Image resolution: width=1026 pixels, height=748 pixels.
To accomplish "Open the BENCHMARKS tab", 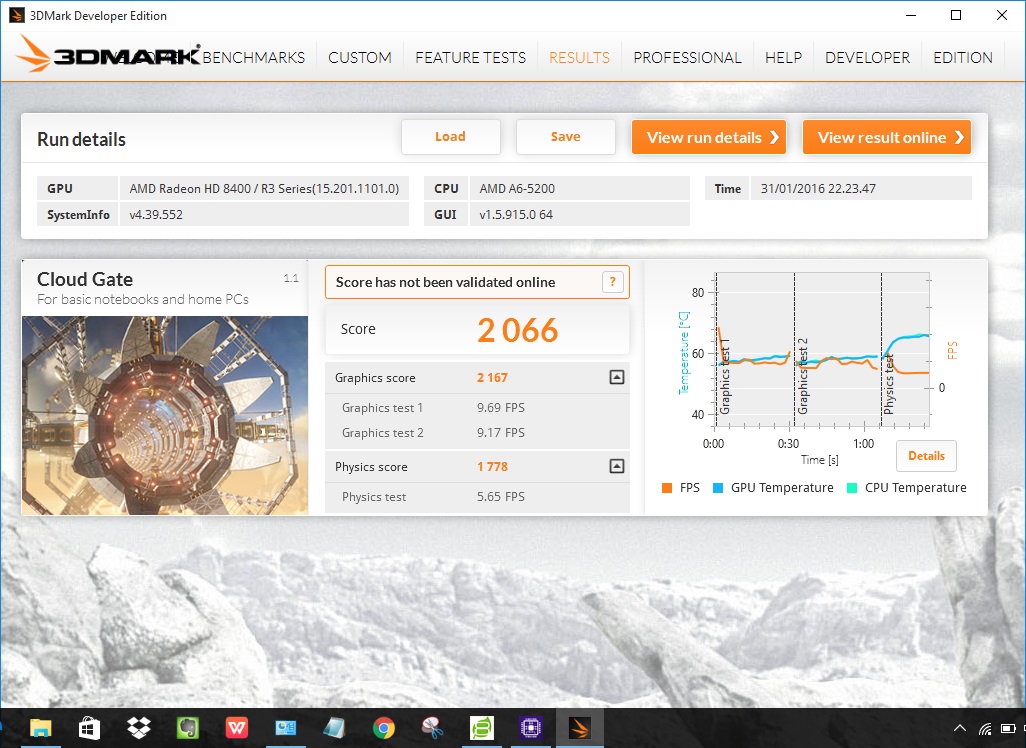I will click(x=253, y=58).
